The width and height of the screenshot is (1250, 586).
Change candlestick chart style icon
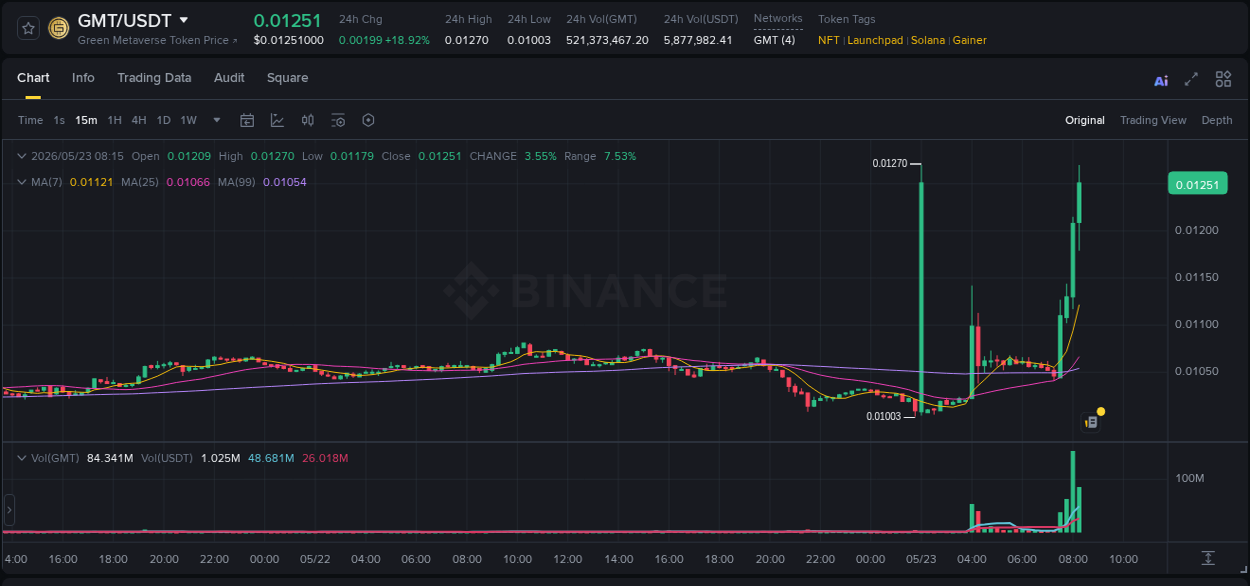click(308, 120)
